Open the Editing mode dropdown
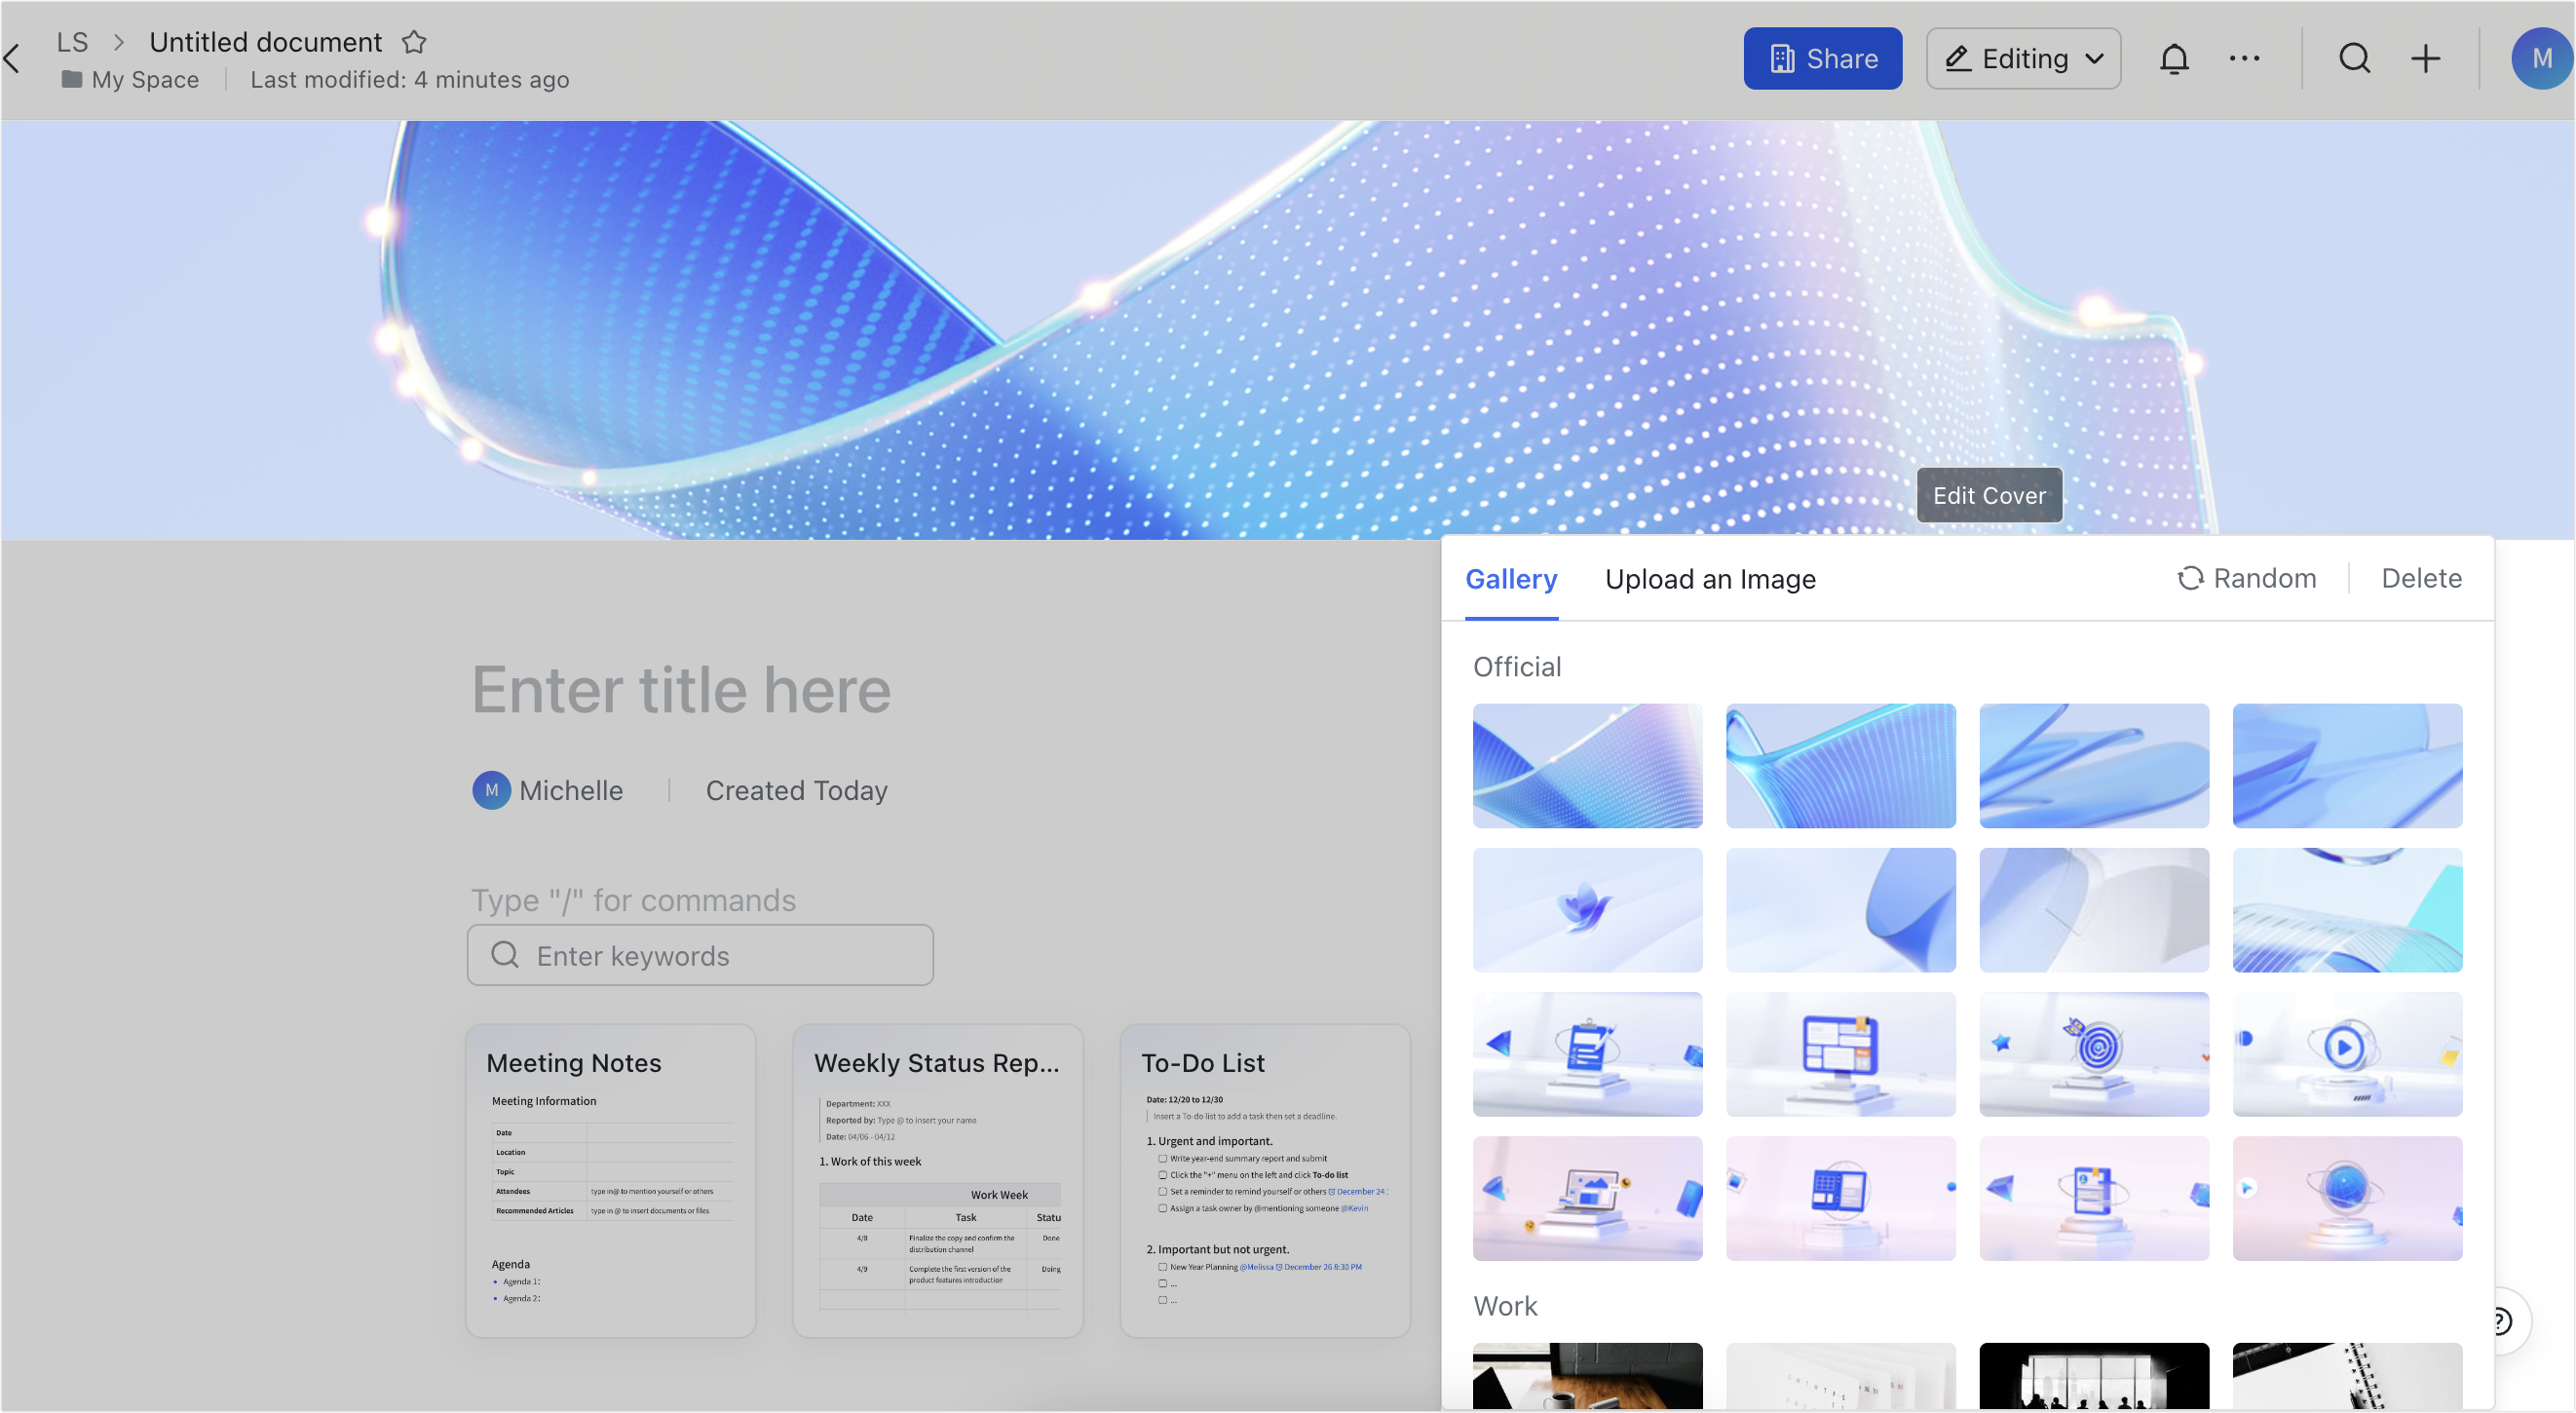Viewport: 2576px width, 1413px height. [x=2023, y=58]
